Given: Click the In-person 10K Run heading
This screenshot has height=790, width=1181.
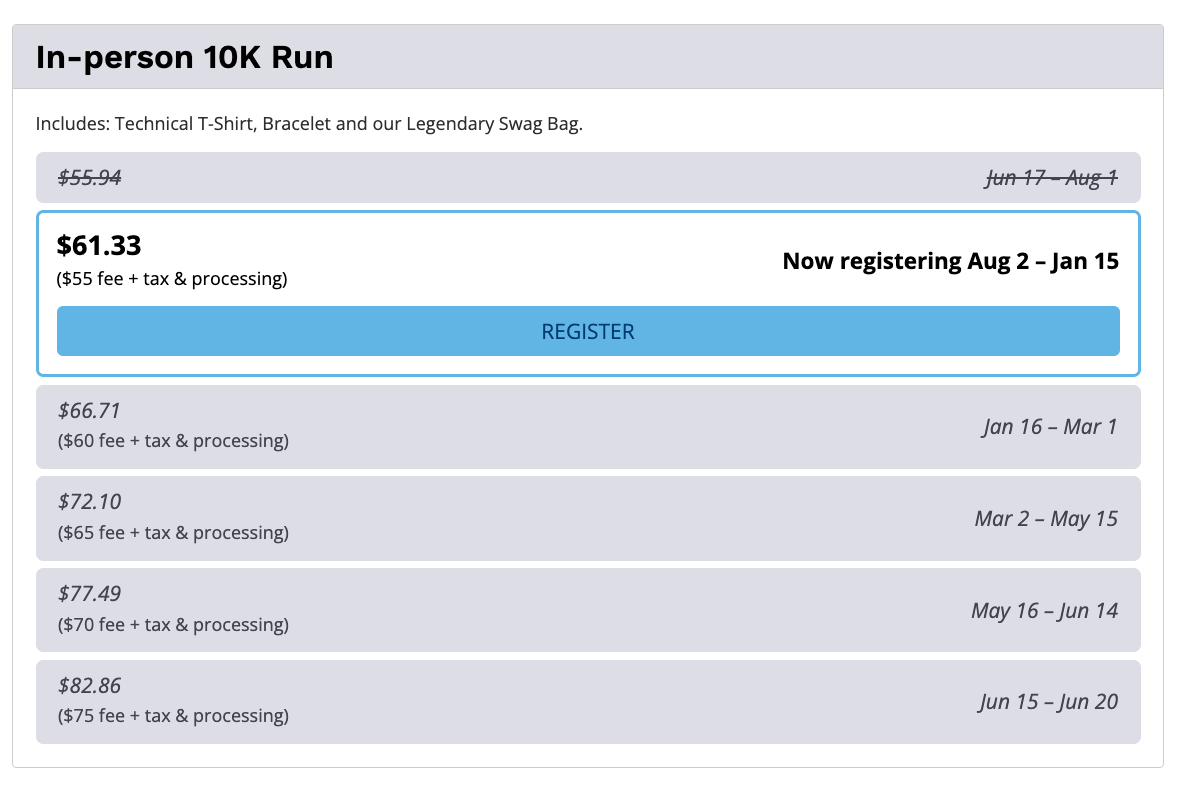Looking at the screenshot, I should click(185, 58).
